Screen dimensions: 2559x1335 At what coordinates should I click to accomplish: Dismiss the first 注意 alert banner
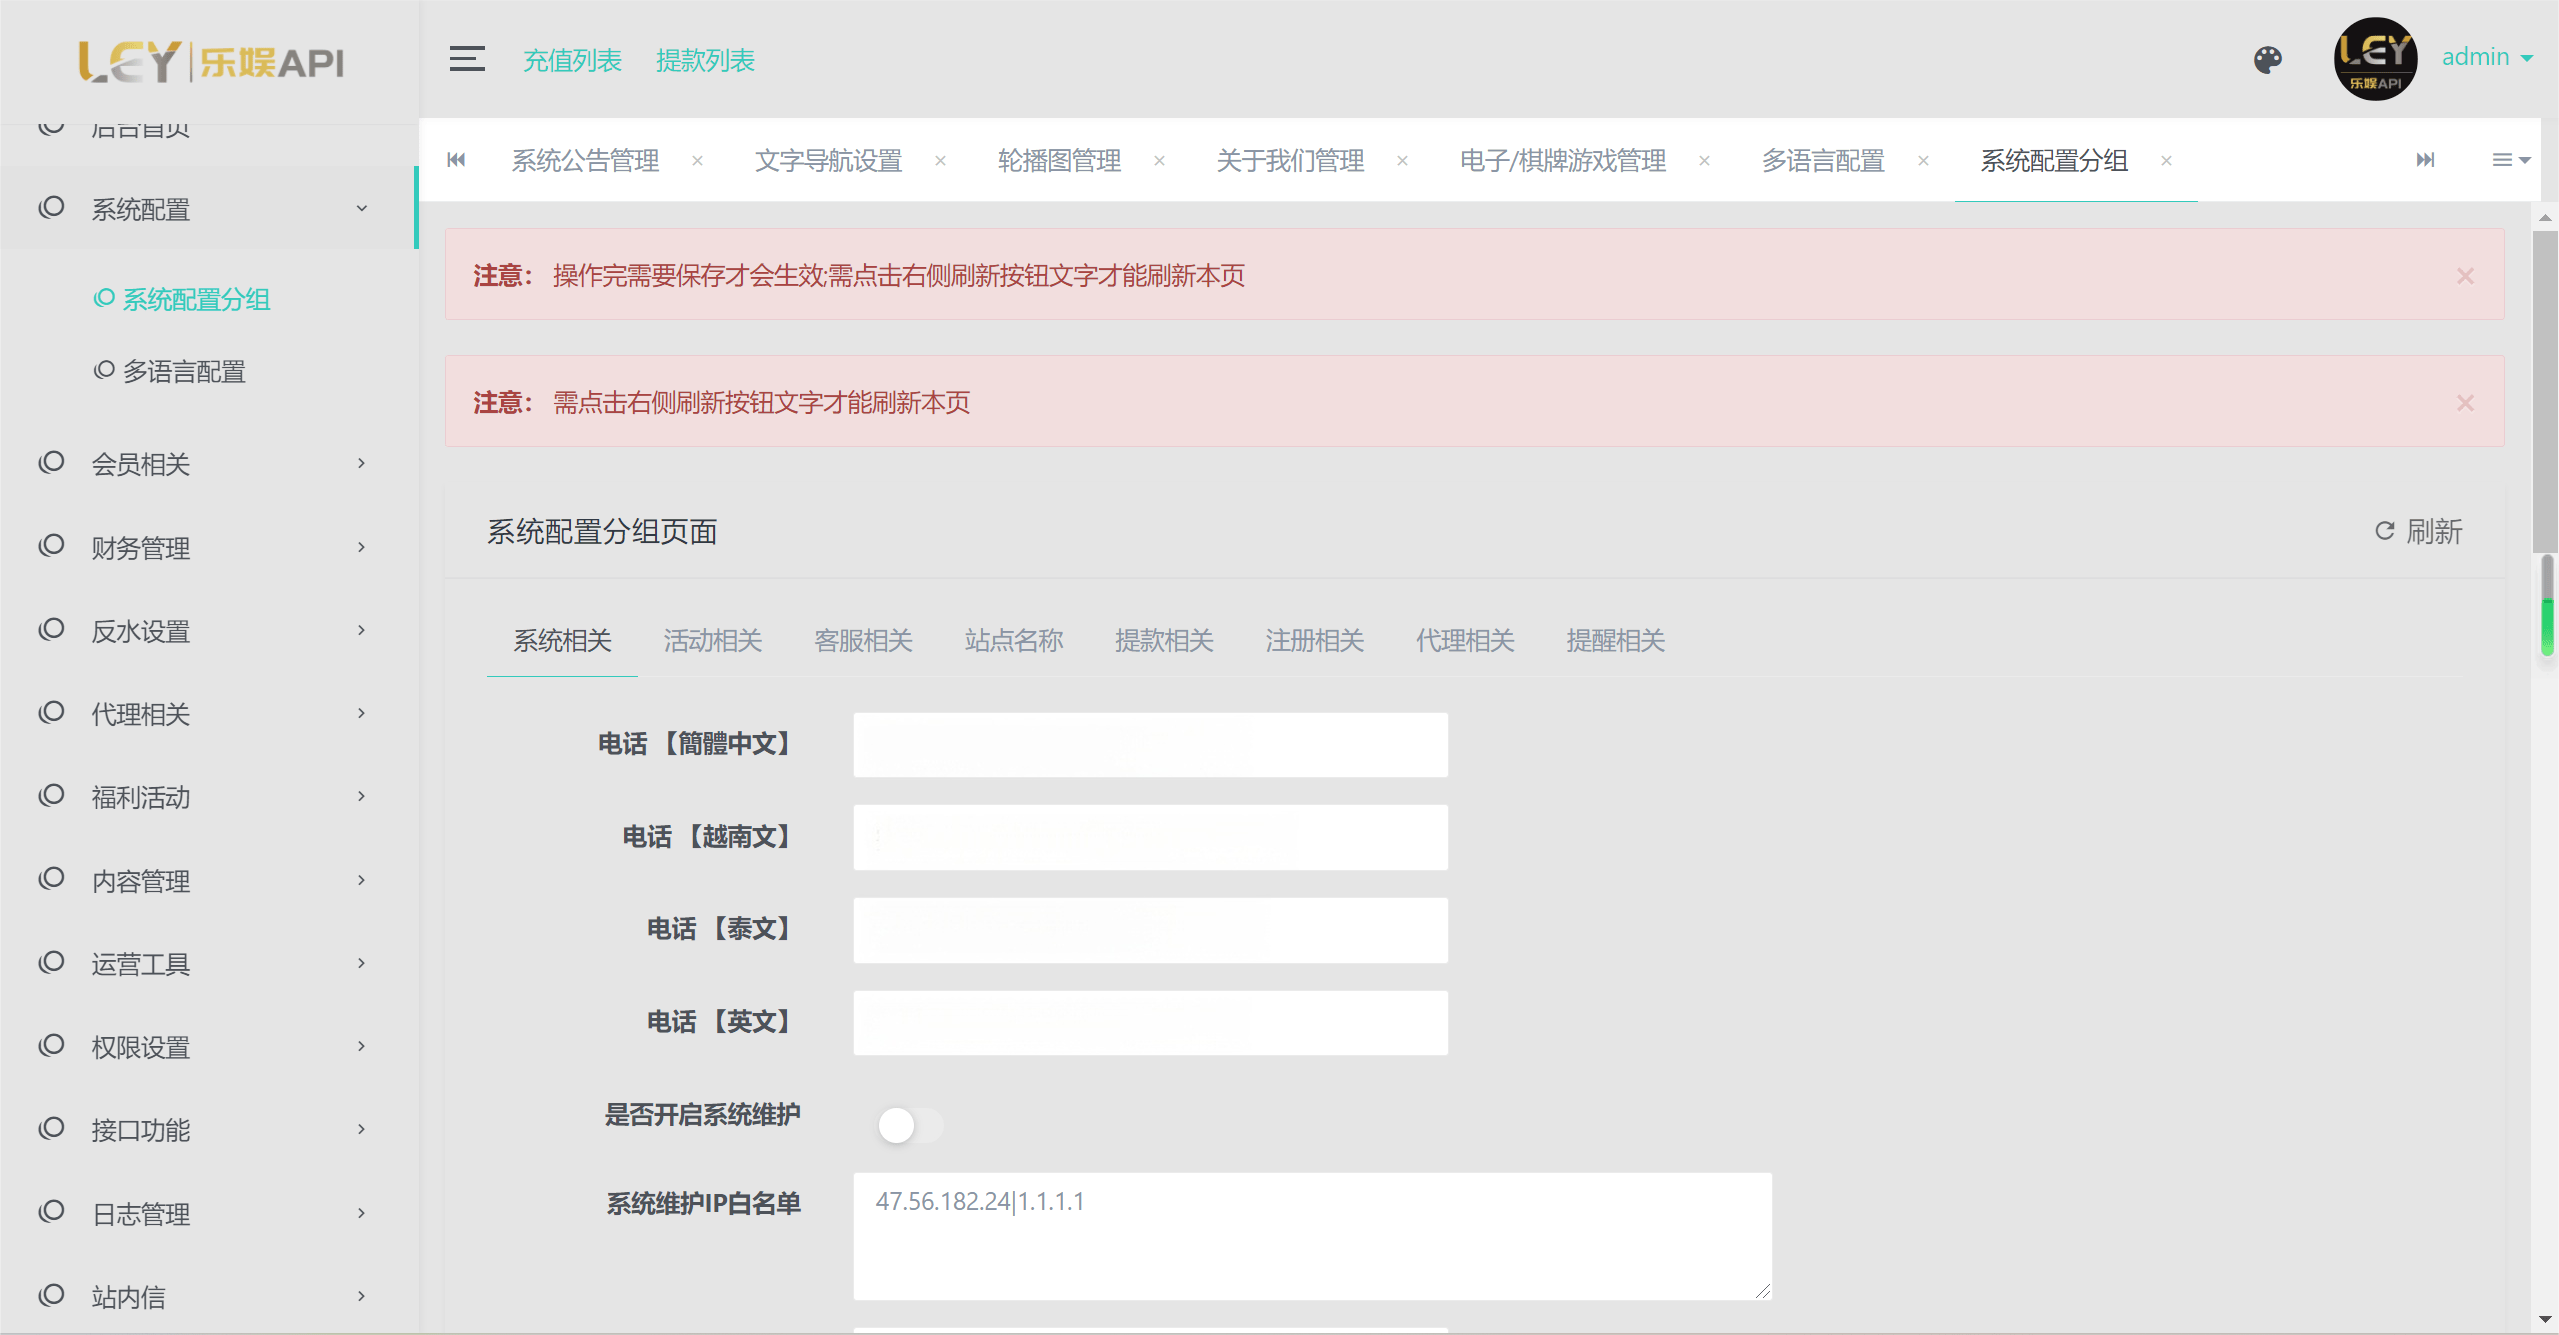pyautogui.click(x=2465, y=276)
